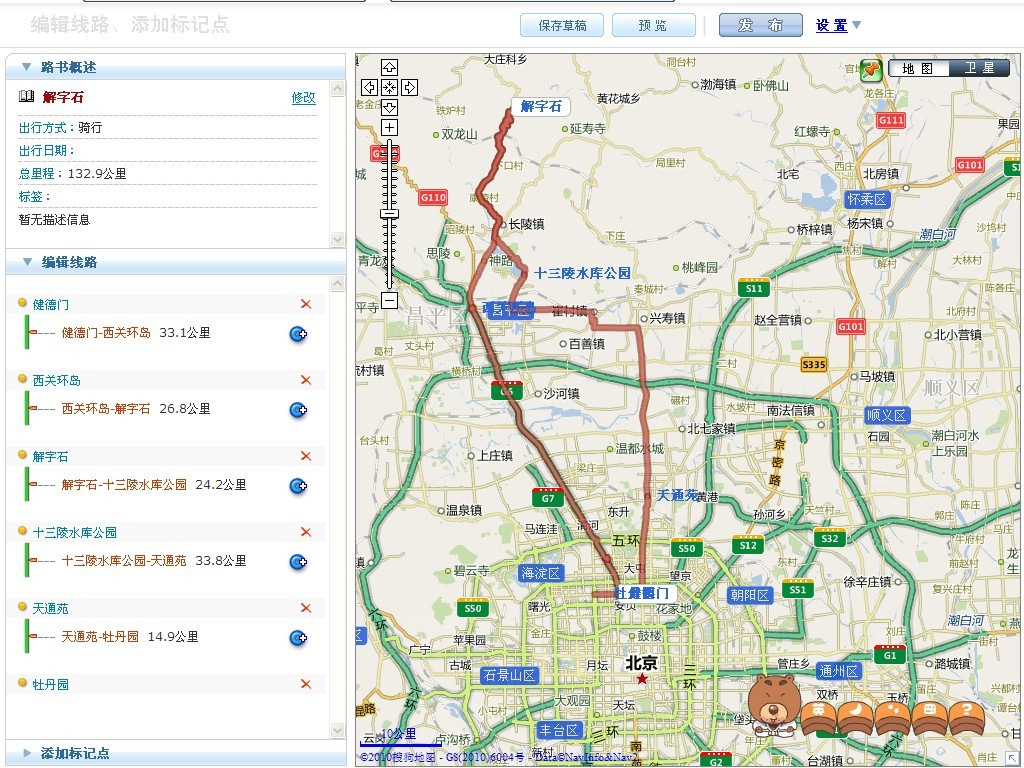Expand the 添加标记点 section
The height and width of the screenshot is (768, 1024).
(x=26, y=753)
